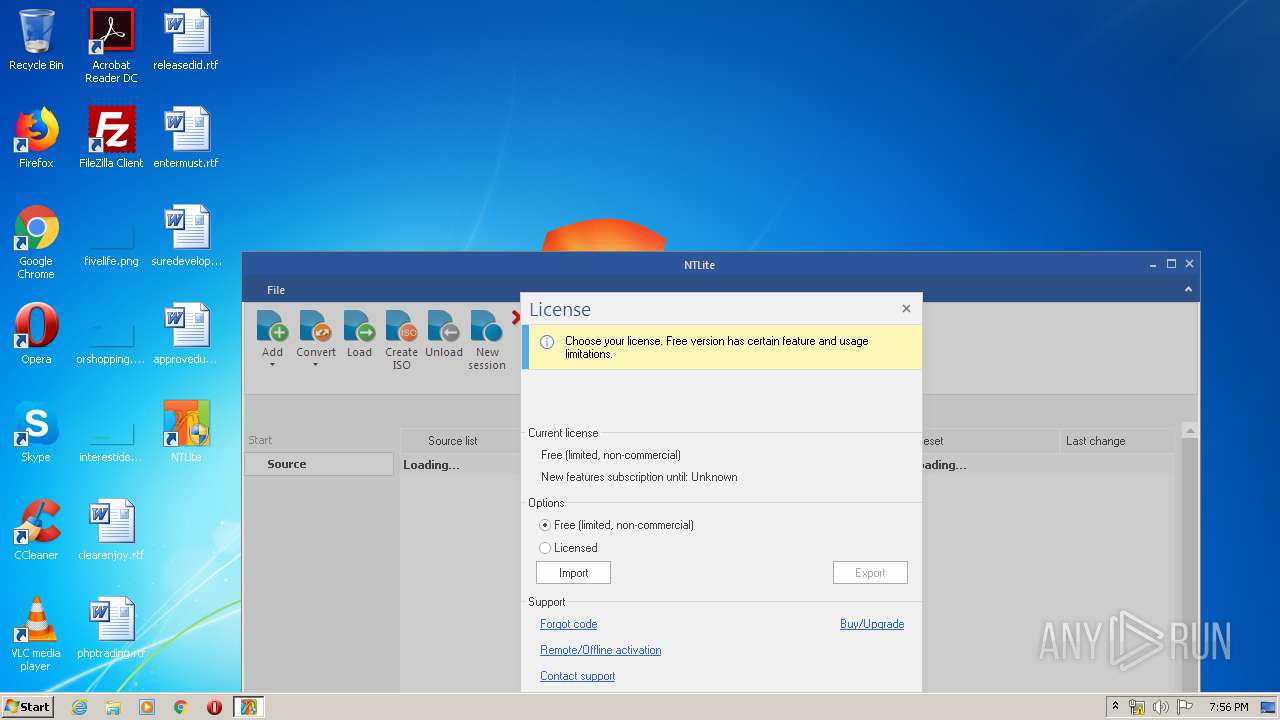
Task: Select the Source item in left panel
Action: click(319, 464)
